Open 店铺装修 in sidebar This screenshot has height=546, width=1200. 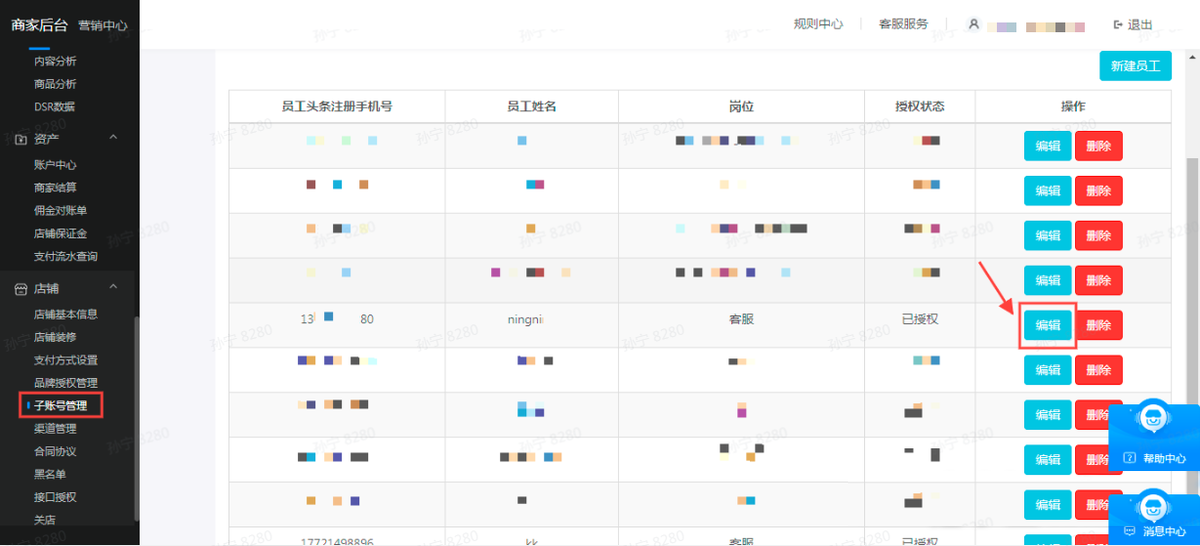tap(55, 337)
